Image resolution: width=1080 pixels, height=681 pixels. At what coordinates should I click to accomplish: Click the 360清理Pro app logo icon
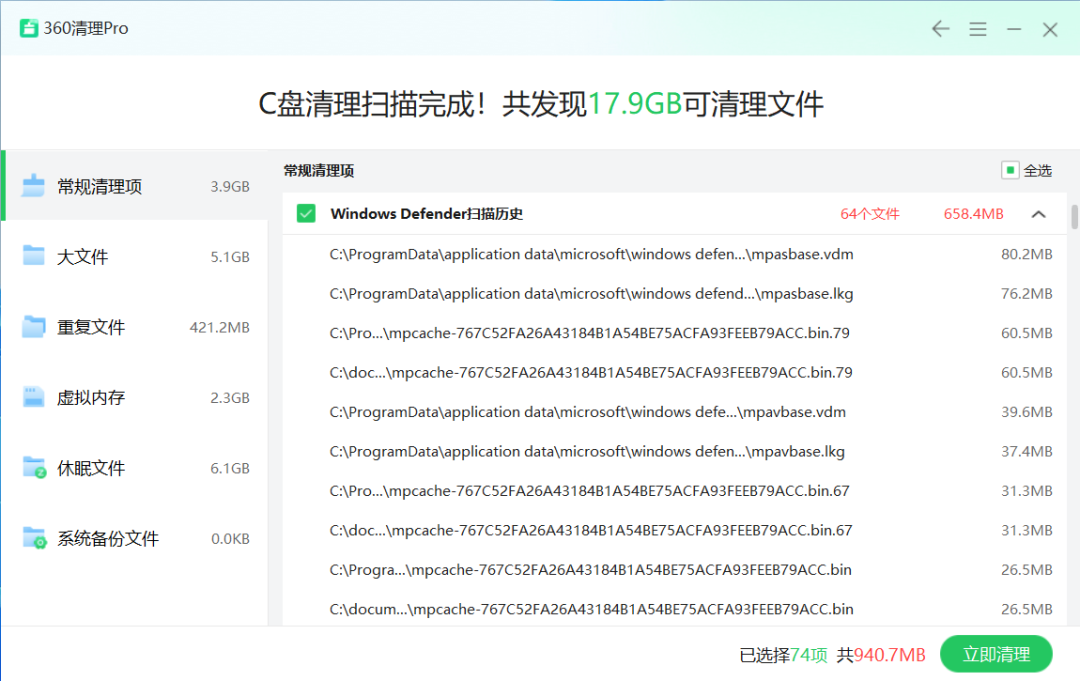click(29, 28)
